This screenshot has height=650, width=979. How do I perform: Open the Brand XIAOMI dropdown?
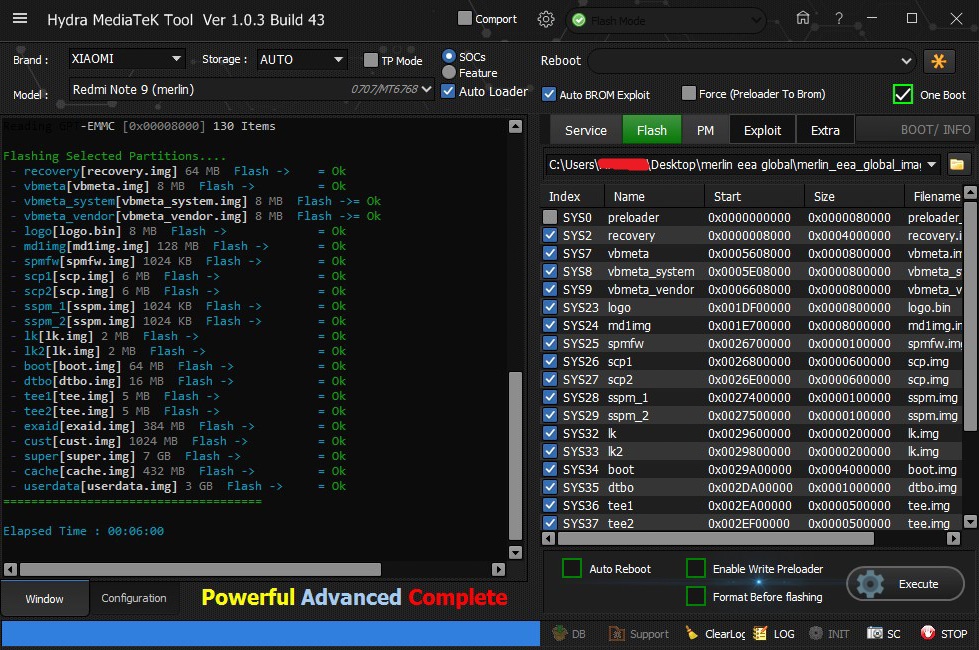click(x=127, y=59)
